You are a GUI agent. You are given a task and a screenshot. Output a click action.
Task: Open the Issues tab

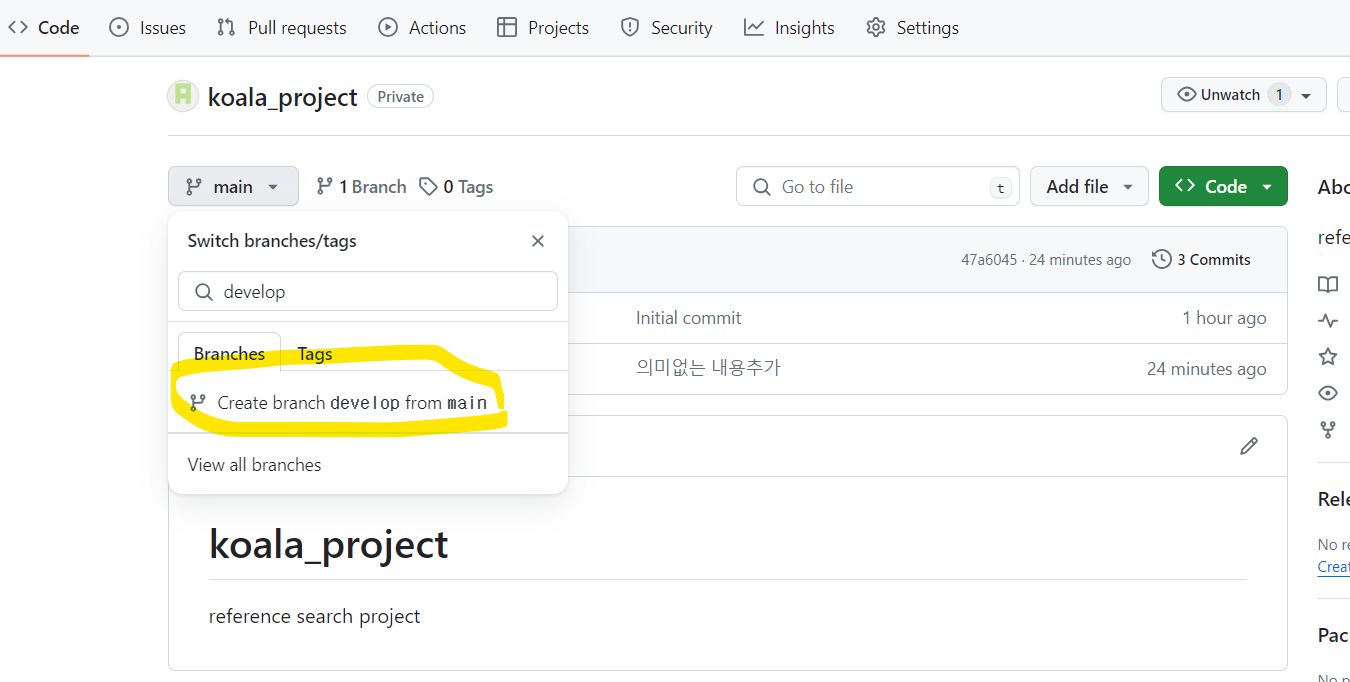[x=147, y=28]
